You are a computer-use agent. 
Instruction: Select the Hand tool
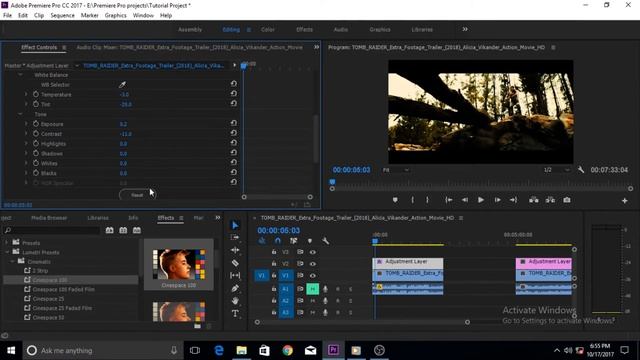235,301
